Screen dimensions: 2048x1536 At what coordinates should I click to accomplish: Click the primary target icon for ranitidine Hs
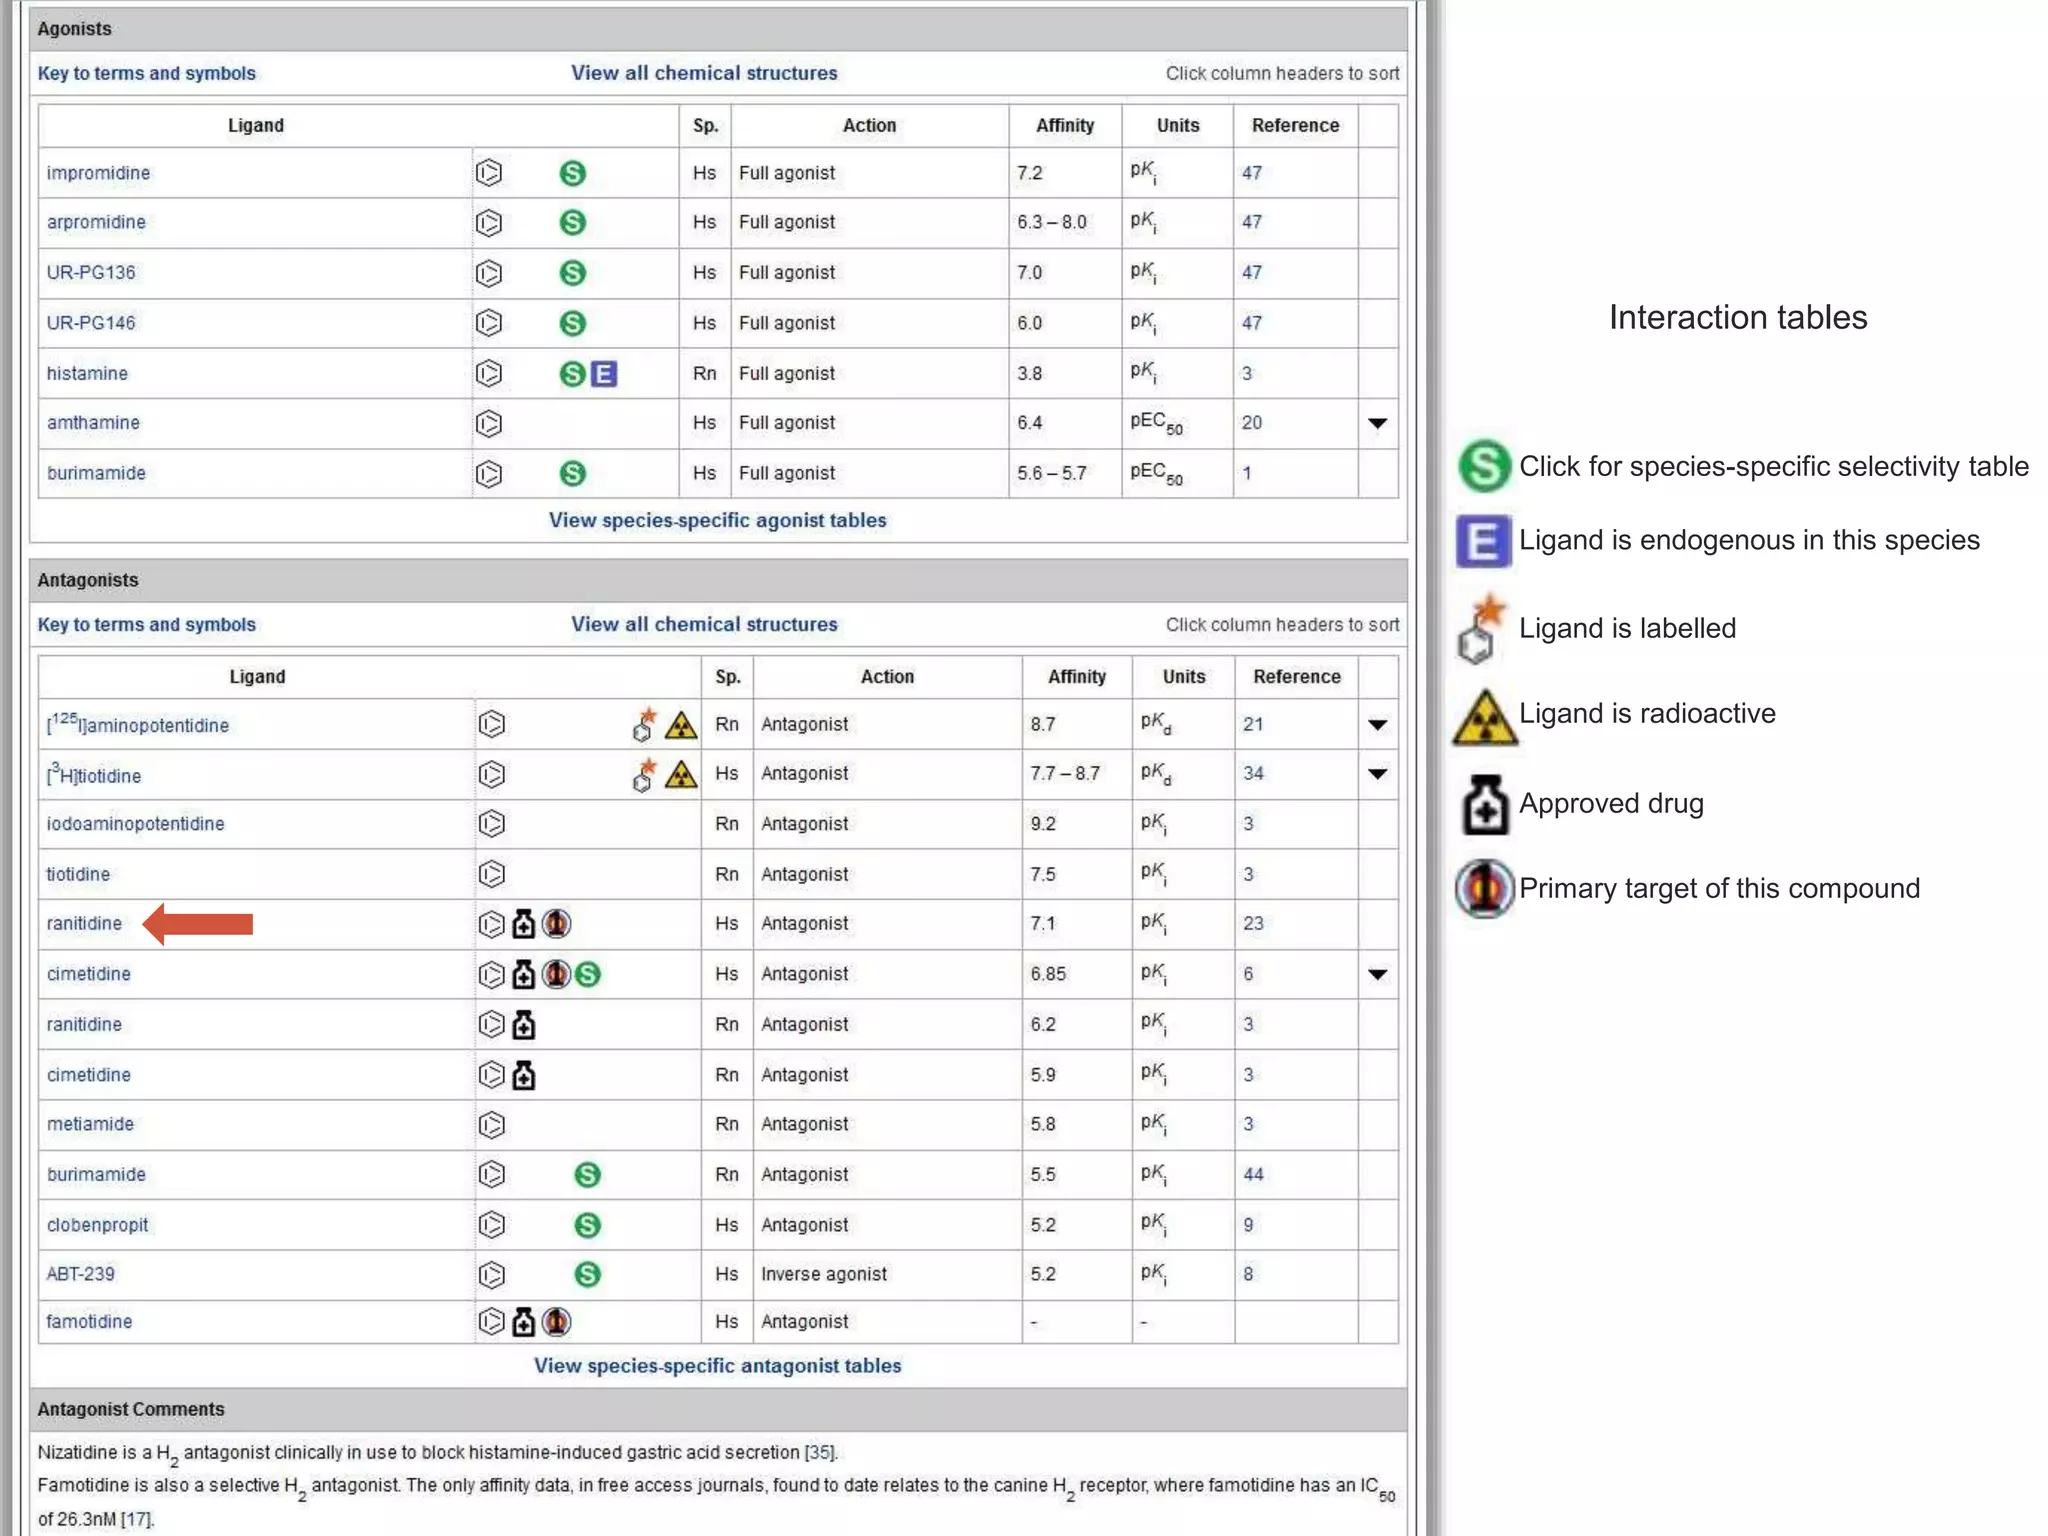tap(557, 924)
